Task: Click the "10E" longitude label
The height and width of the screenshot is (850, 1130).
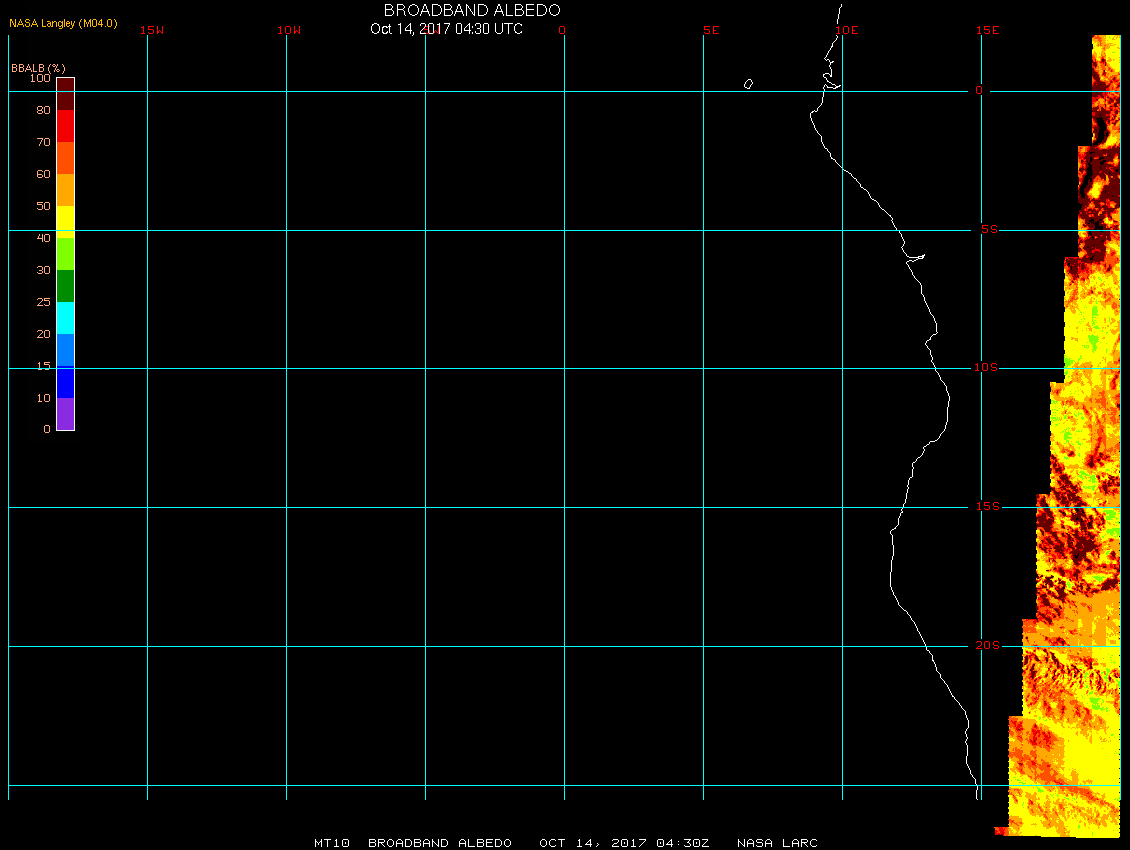Action: [847, 30]
